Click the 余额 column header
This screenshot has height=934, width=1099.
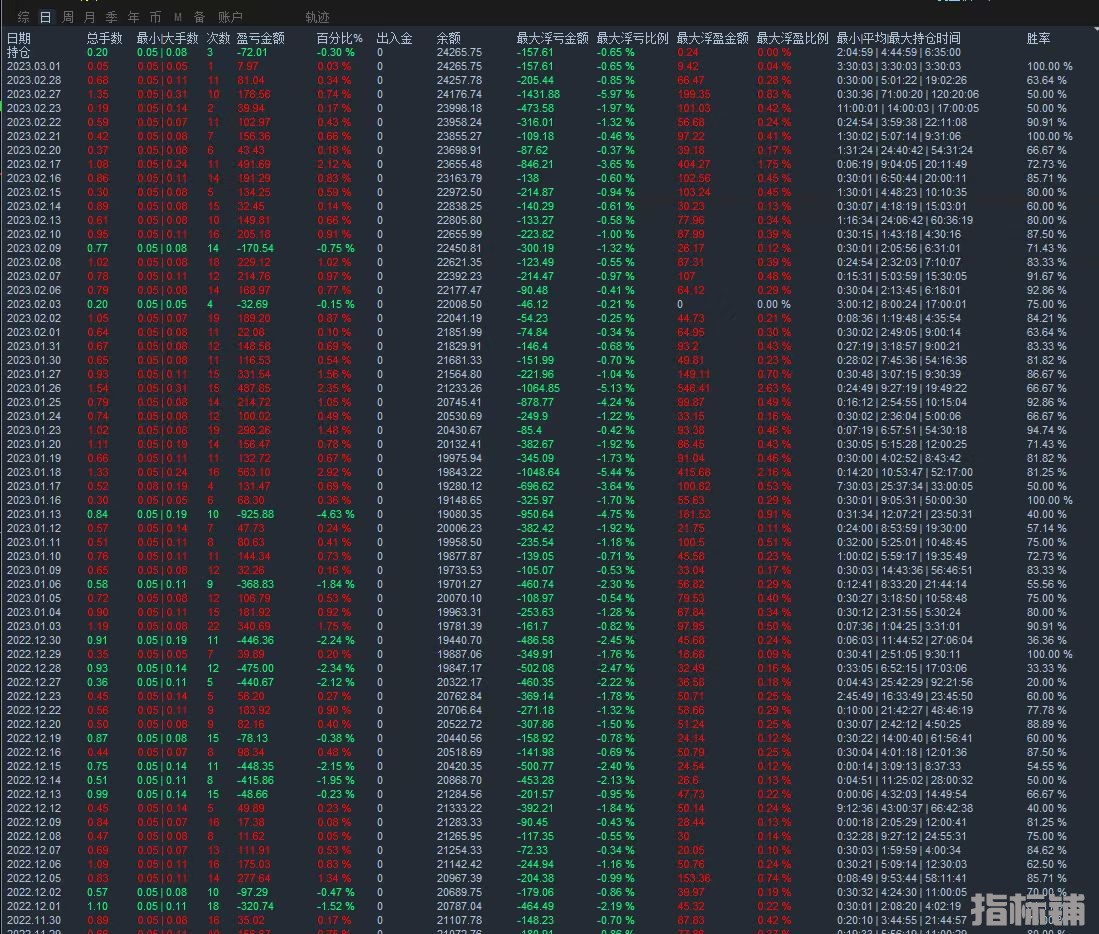(x=449, y=38)
